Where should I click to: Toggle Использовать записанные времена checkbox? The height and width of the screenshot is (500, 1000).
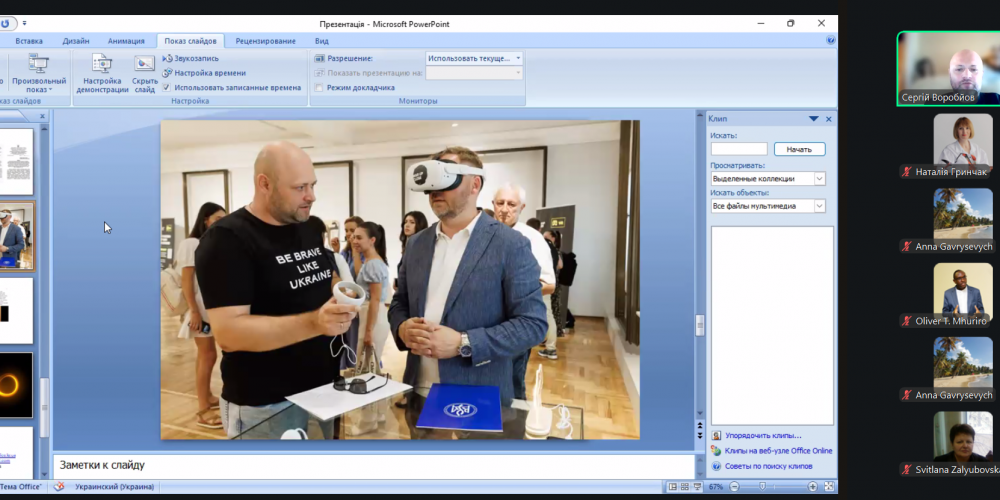coord(167,88)
